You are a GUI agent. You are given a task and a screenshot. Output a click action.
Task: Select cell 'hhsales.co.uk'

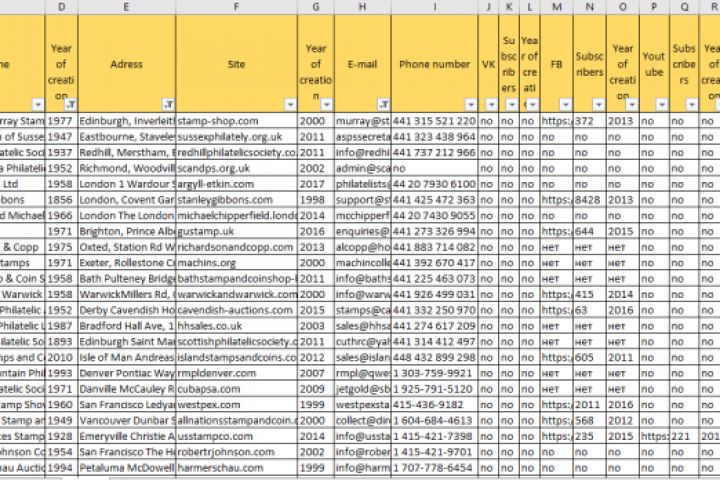click(x=236, y=326)
